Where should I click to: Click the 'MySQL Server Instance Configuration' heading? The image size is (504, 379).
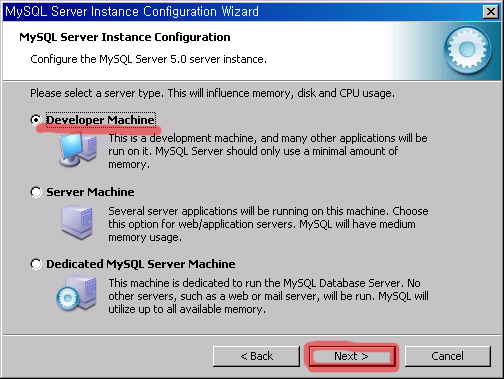tap(125, 37)
